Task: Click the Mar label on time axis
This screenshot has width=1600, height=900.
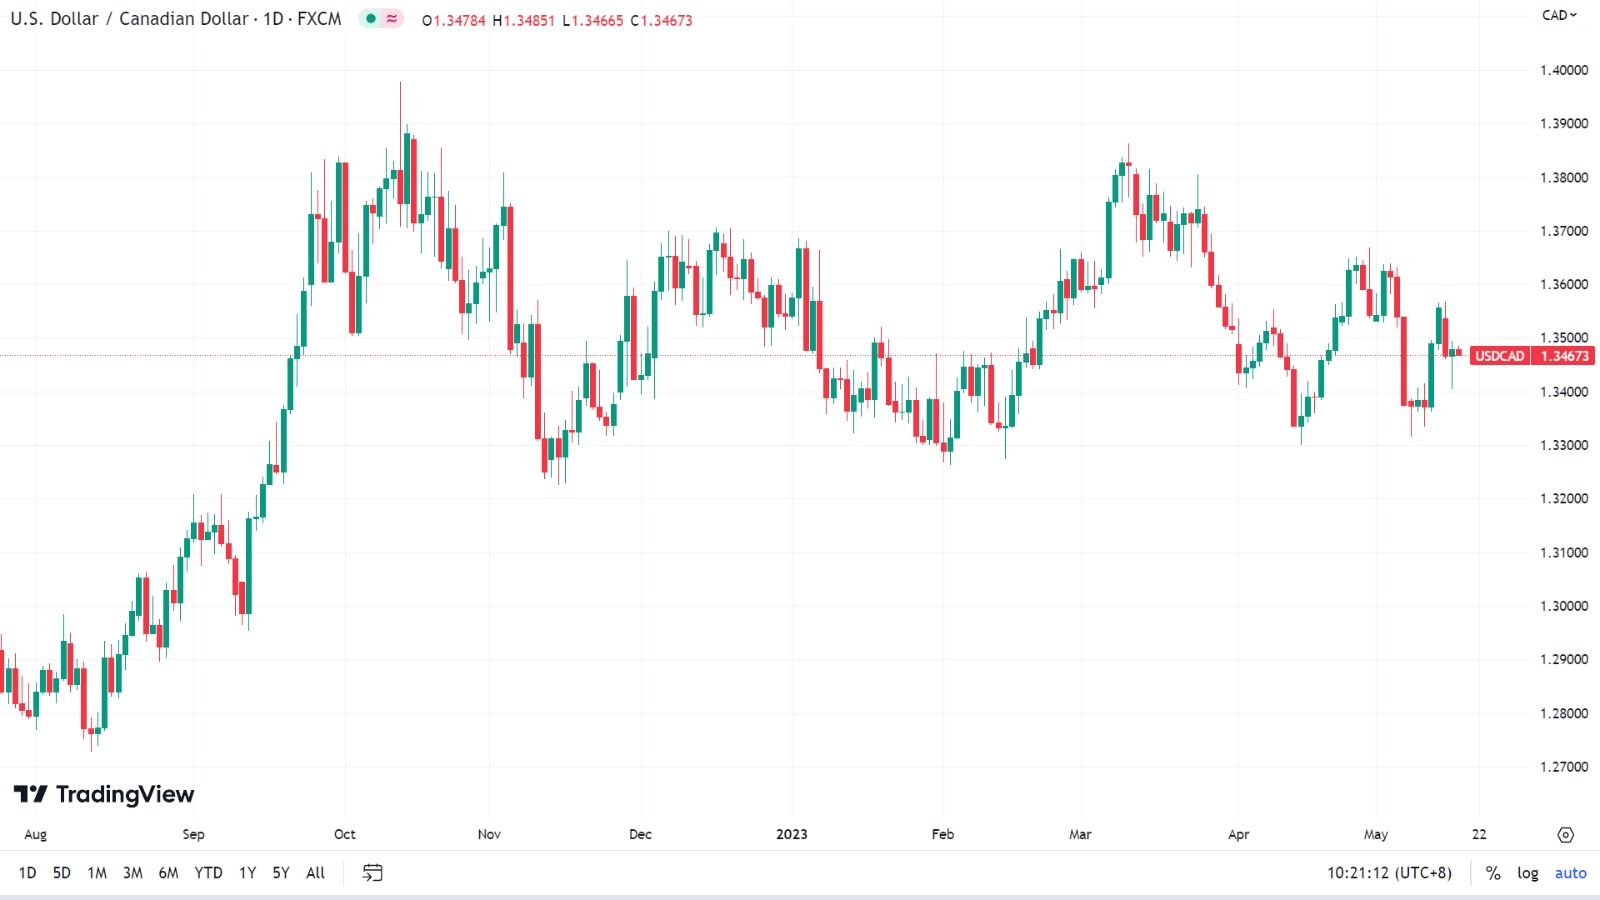Action: (x=1080, y=835)
